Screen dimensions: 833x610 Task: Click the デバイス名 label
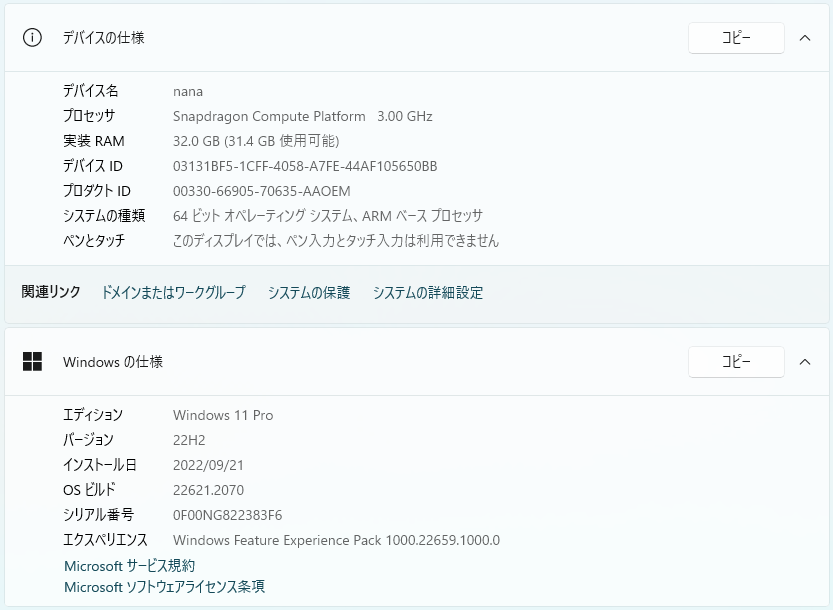pyautogui.click(x=90, y=91)
